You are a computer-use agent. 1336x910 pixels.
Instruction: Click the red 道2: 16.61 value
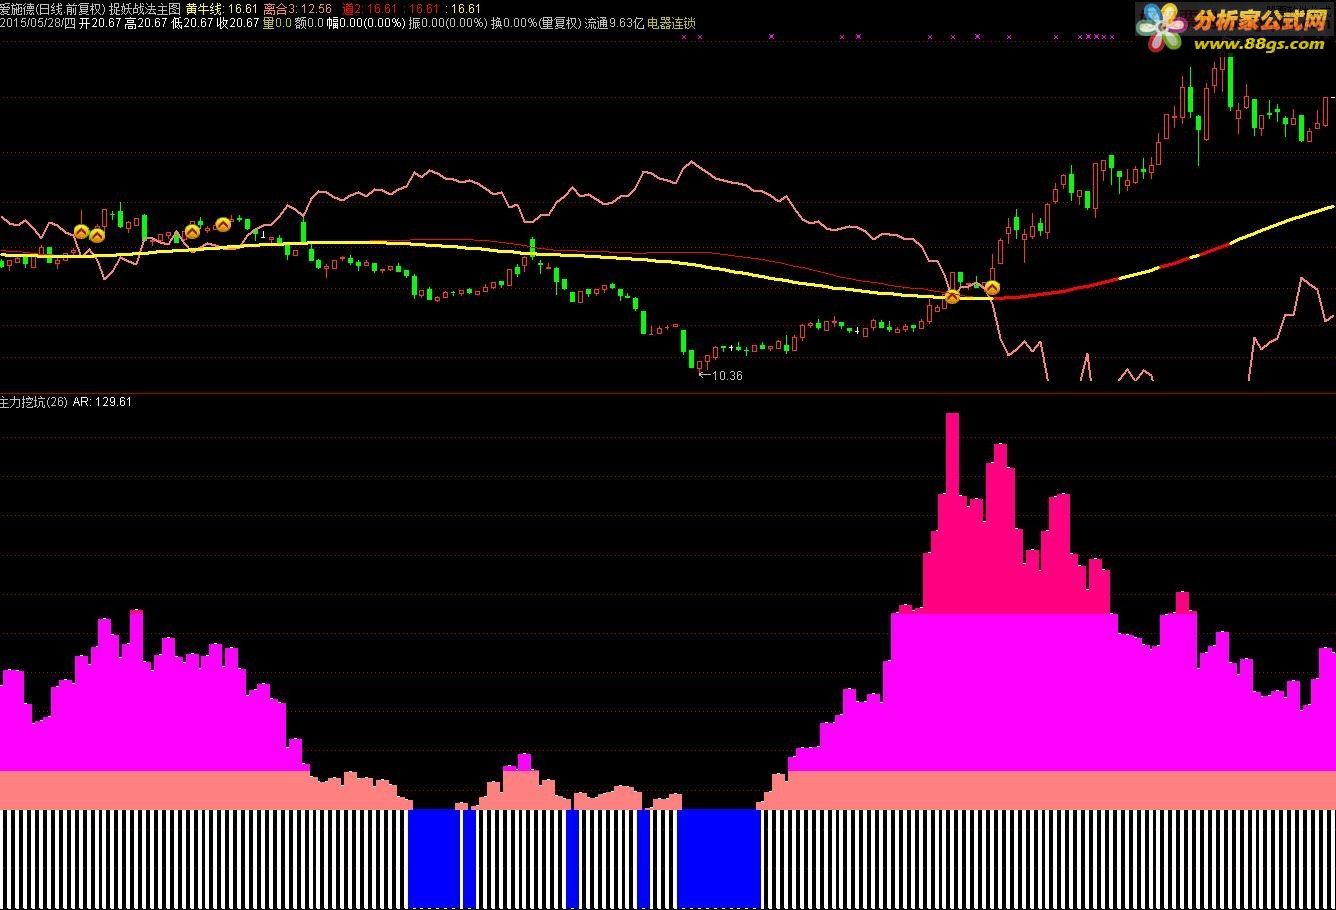[x=369, y=9]
